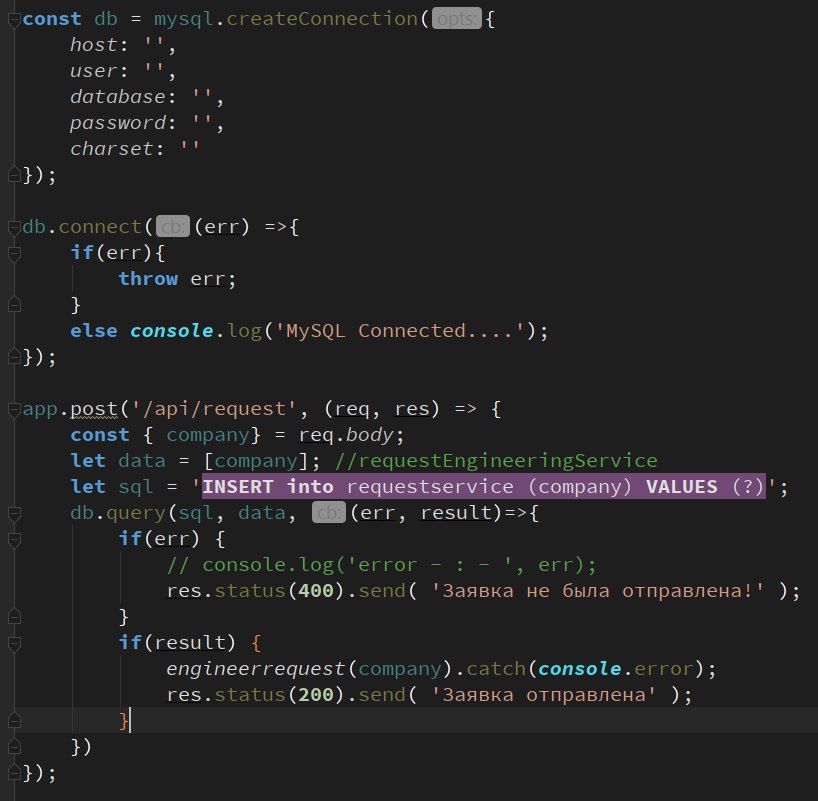Viewport: 818px width, 801px height.
Task: Click the 'host' property
Action: point(94,45)
